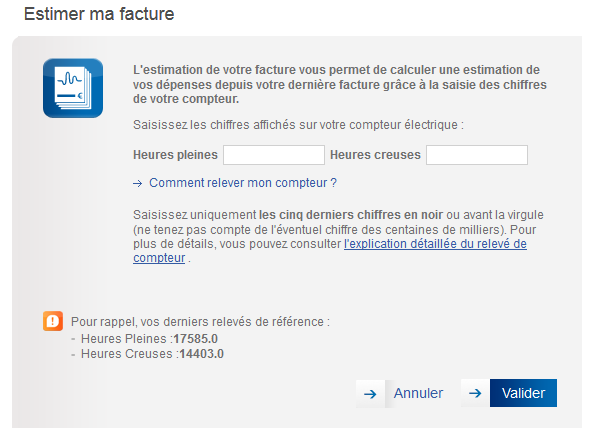This screenshot has width=590, height=435.
Task: Click the Annuler button
Action: 418,394
